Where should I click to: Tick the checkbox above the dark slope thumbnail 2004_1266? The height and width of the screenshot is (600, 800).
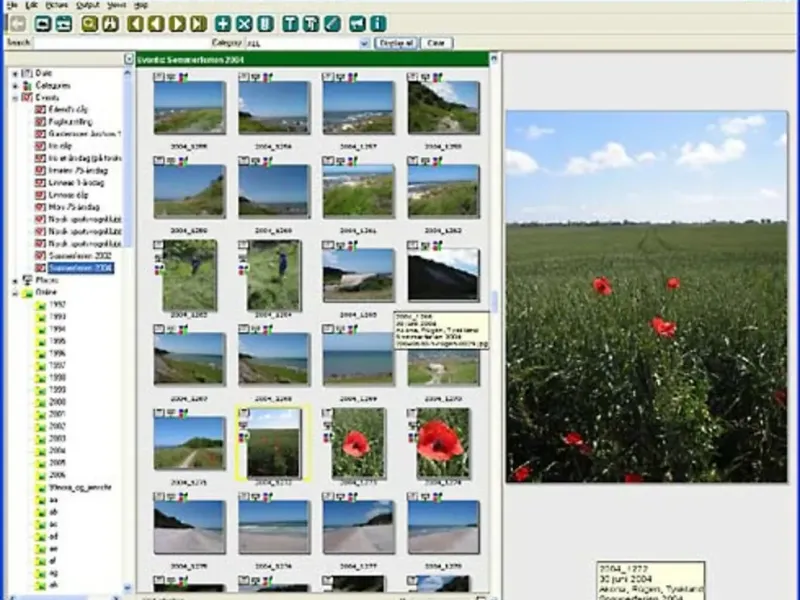click(x=412, y=245)
